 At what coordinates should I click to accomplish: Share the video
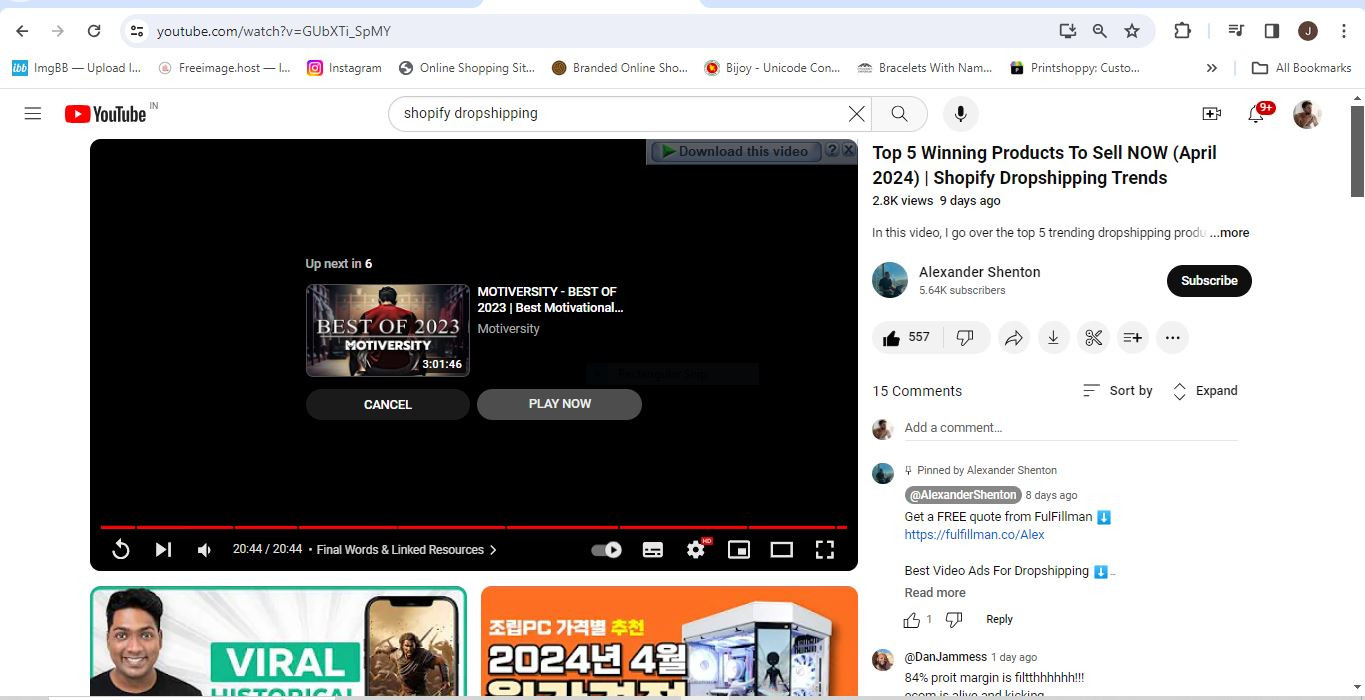(1014, 338)
